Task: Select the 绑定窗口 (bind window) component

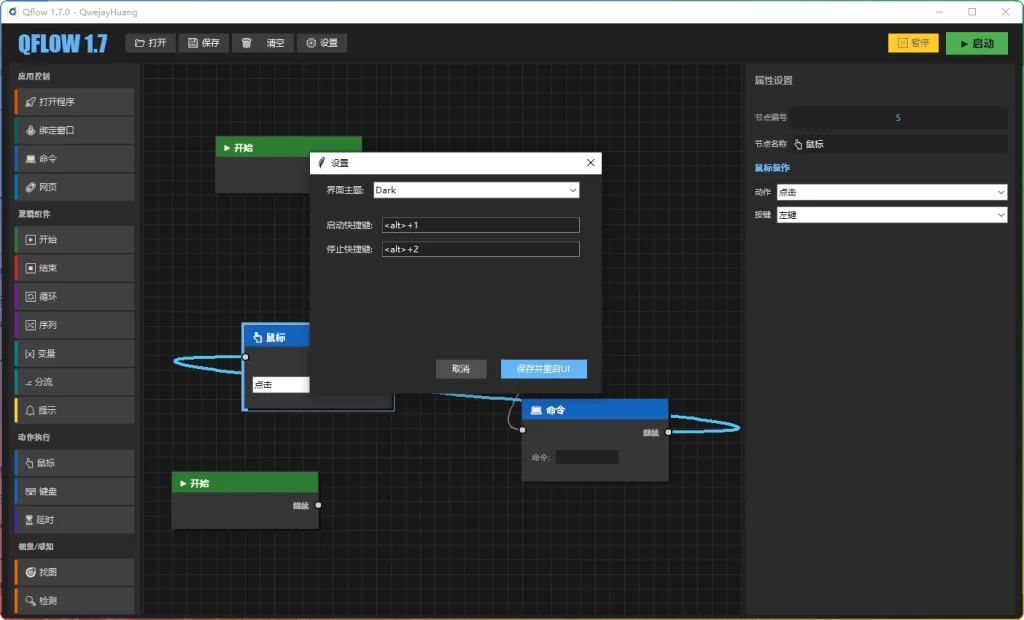Action: click(x=74, y=130)
